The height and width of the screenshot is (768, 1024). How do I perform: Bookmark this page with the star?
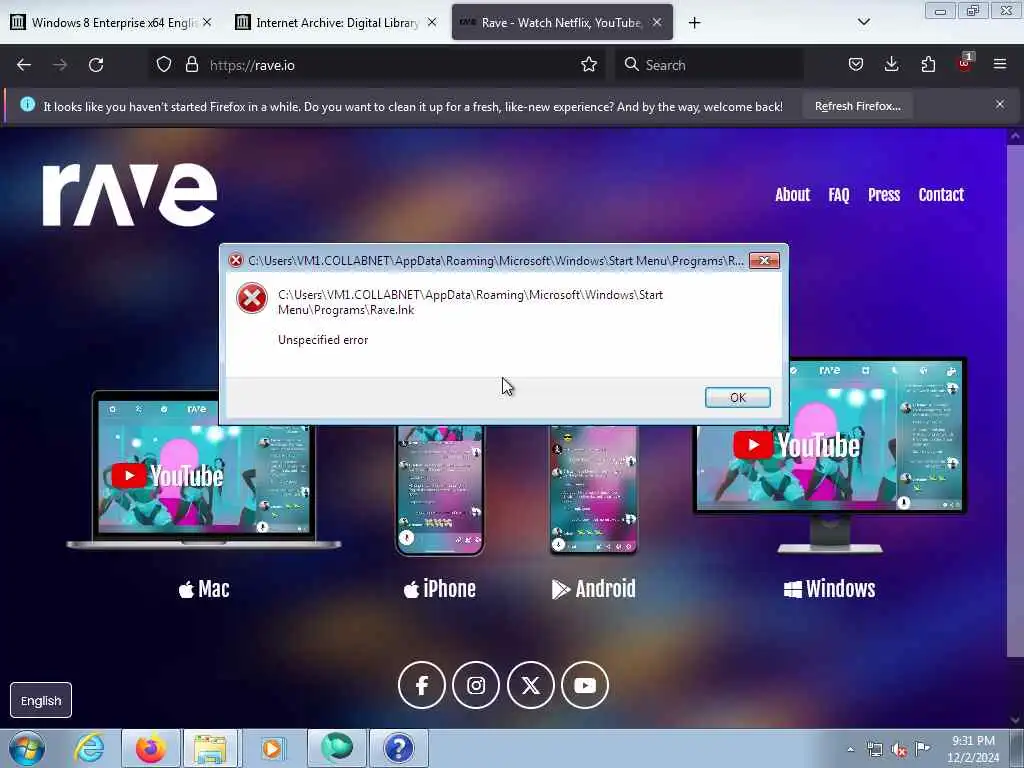coord(588,65)
